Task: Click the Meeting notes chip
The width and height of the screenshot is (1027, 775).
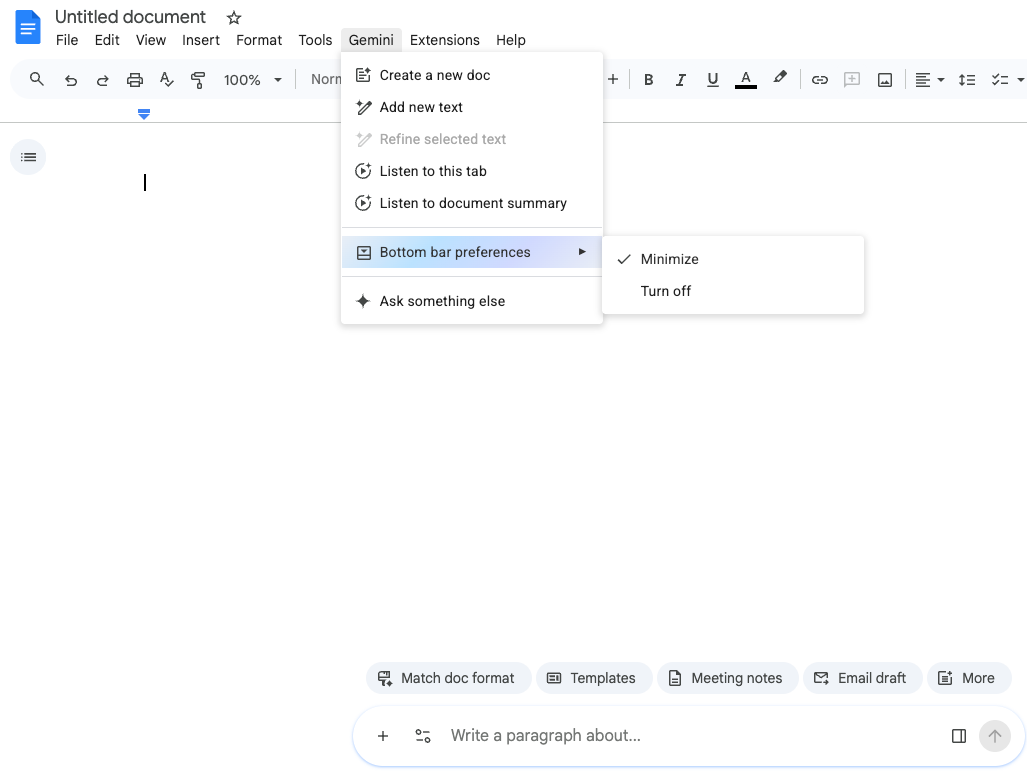Action: (728, 678)
